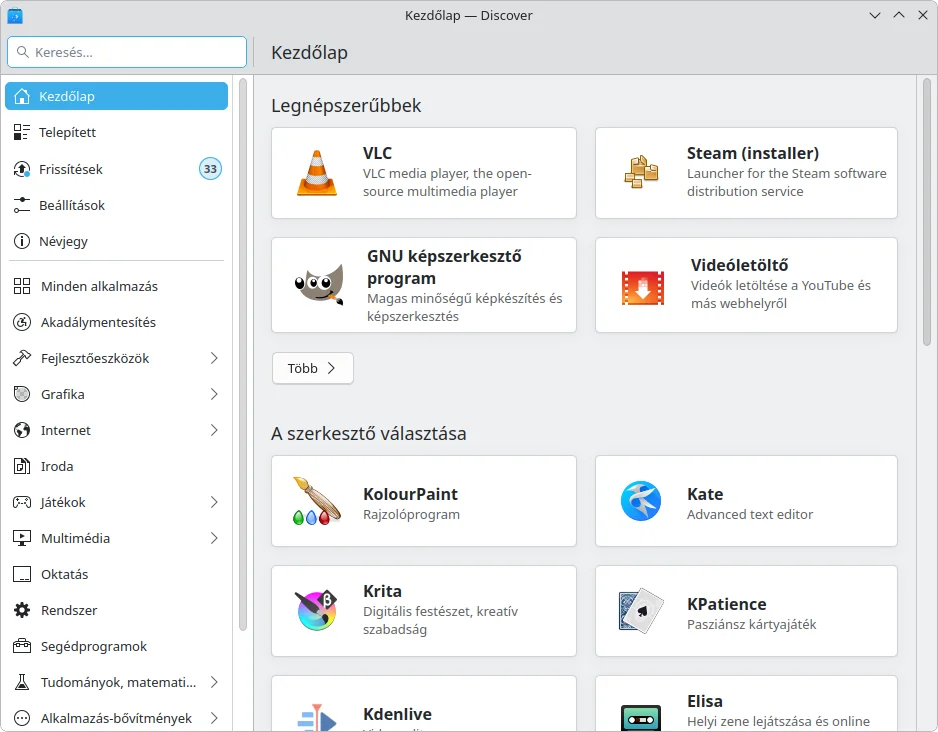This screenshot has height=732, width=938.
Task: Open the GNU képszerkesztő program title
Action: click(x=444, y=267)
